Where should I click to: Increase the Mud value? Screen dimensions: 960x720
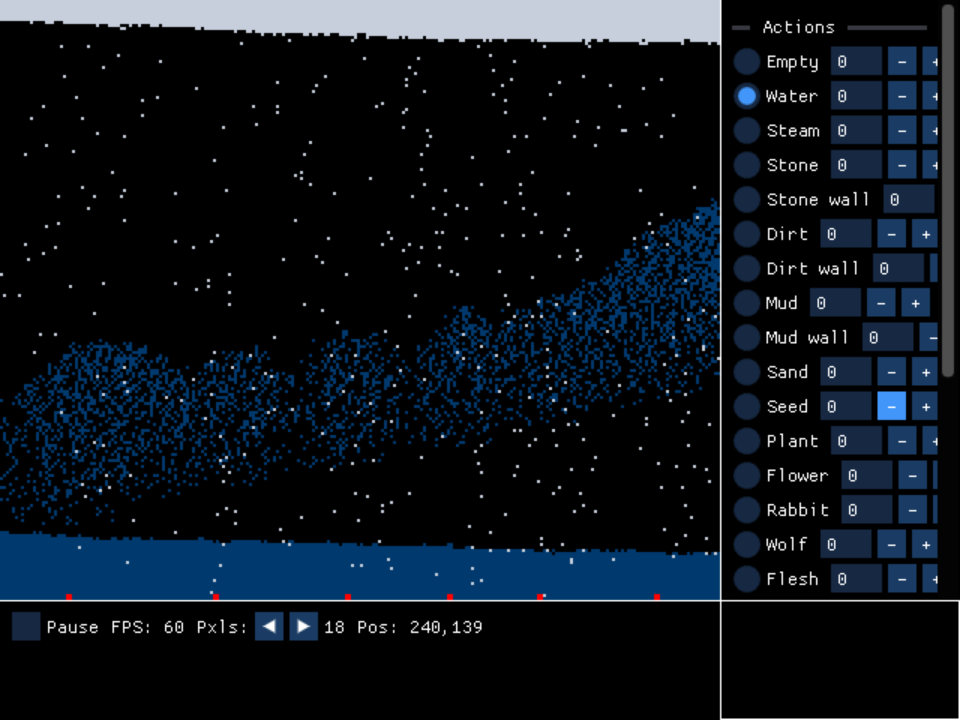915,303
